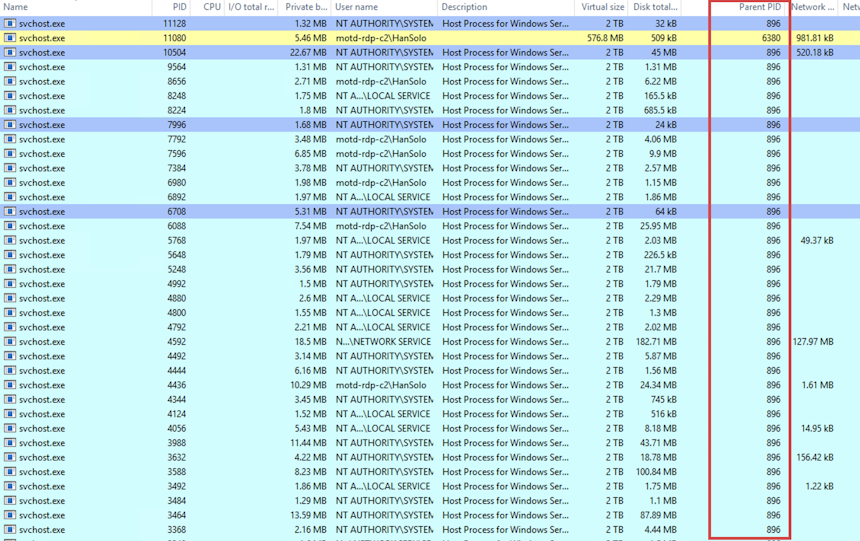Sort by the I/O total r... column header

[251, 7]
